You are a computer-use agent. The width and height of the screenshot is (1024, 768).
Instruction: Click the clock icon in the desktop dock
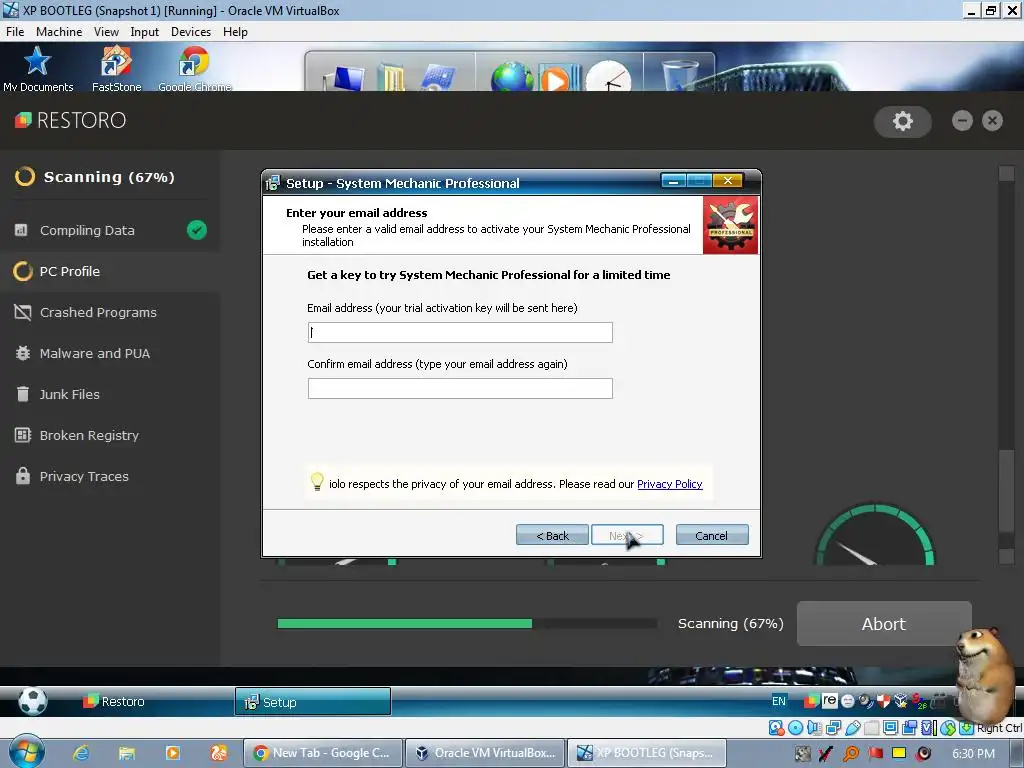(609, 76)
